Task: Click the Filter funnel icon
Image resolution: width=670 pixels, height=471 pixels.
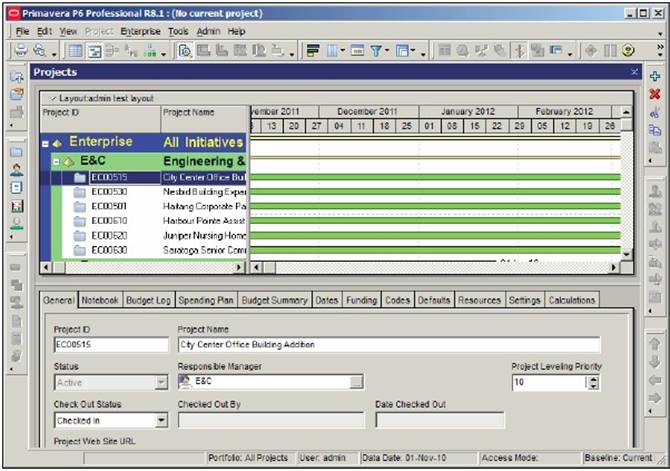Action: tap(376, 51)
